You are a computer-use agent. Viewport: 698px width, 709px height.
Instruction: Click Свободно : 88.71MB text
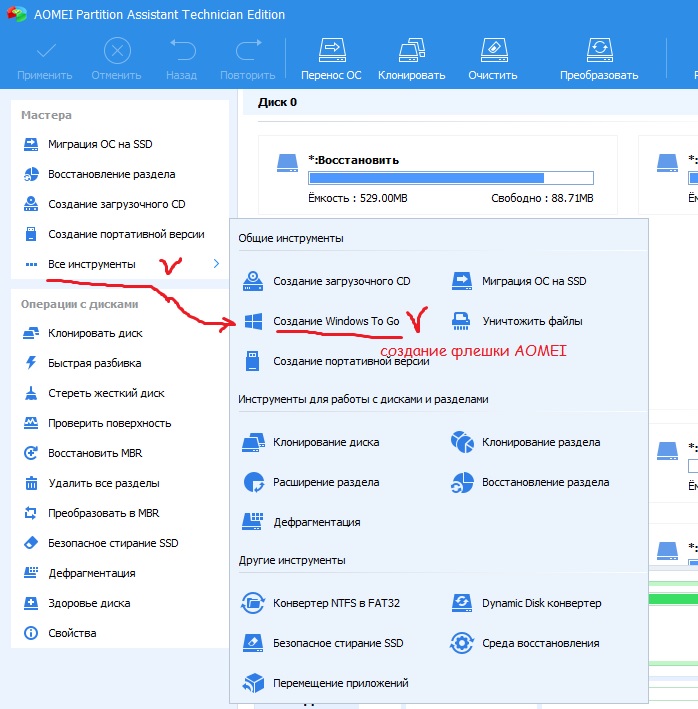click(x=542, y=198)
